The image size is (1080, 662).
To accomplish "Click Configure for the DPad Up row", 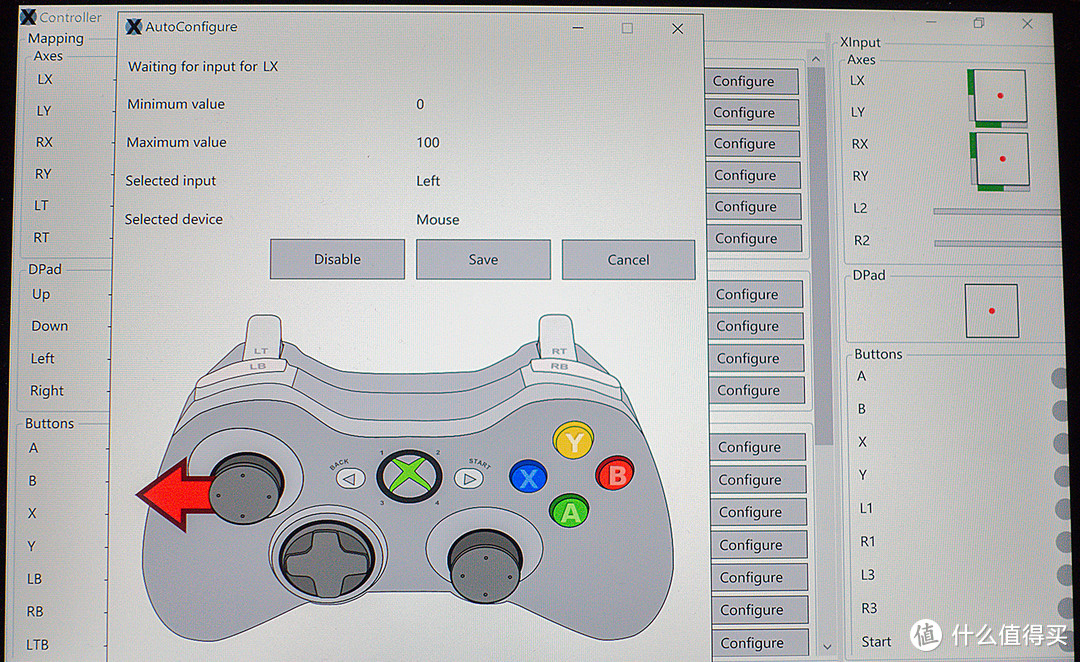I will click(755, 294).
